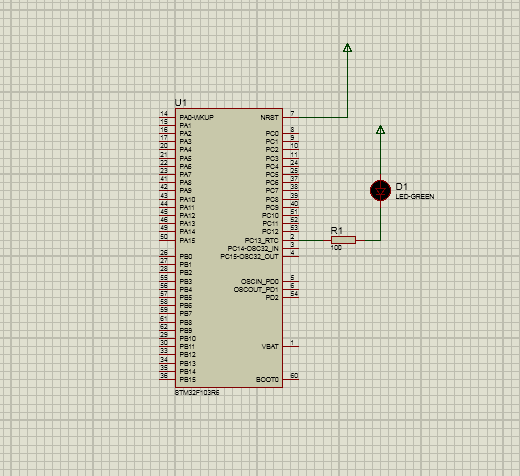Click the PD2 pin 54
This screenshot has width=520, height=476.
coord(291,297)
